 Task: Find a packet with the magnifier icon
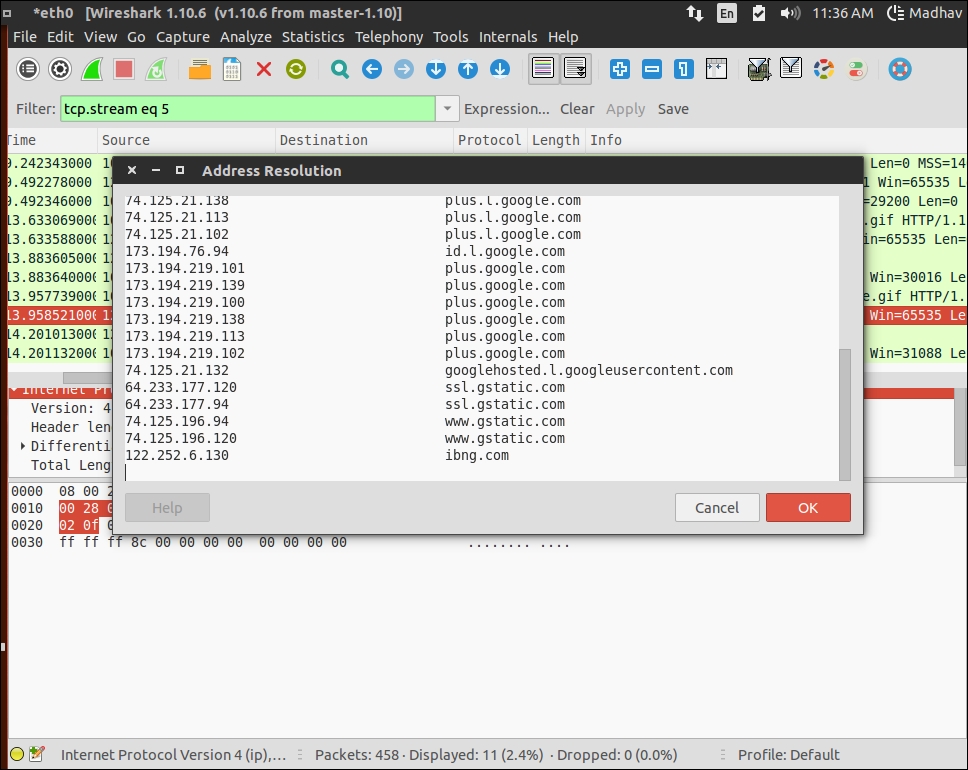340,69
